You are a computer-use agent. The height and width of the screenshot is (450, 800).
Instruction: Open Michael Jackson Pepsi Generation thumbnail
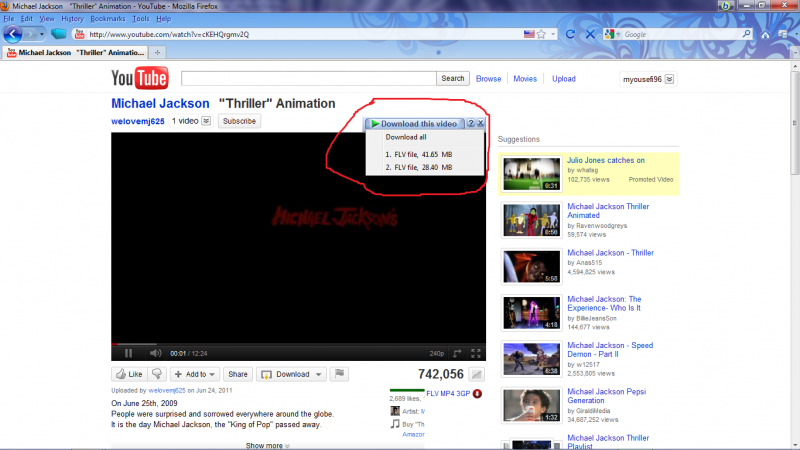(531, 405)
